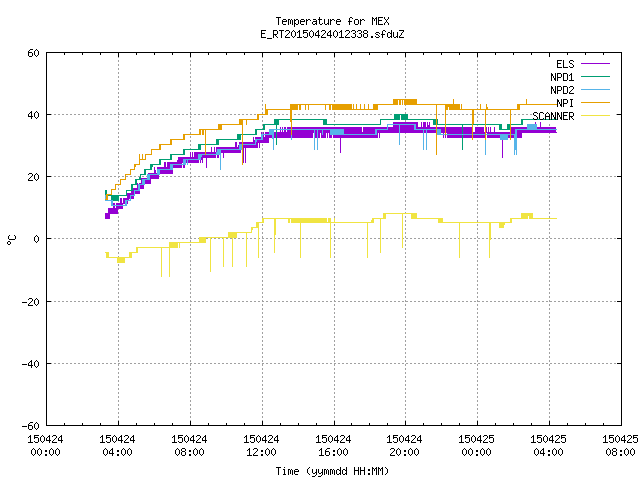Click the chart title 'Temperature for MEX'

click(332, 21)
